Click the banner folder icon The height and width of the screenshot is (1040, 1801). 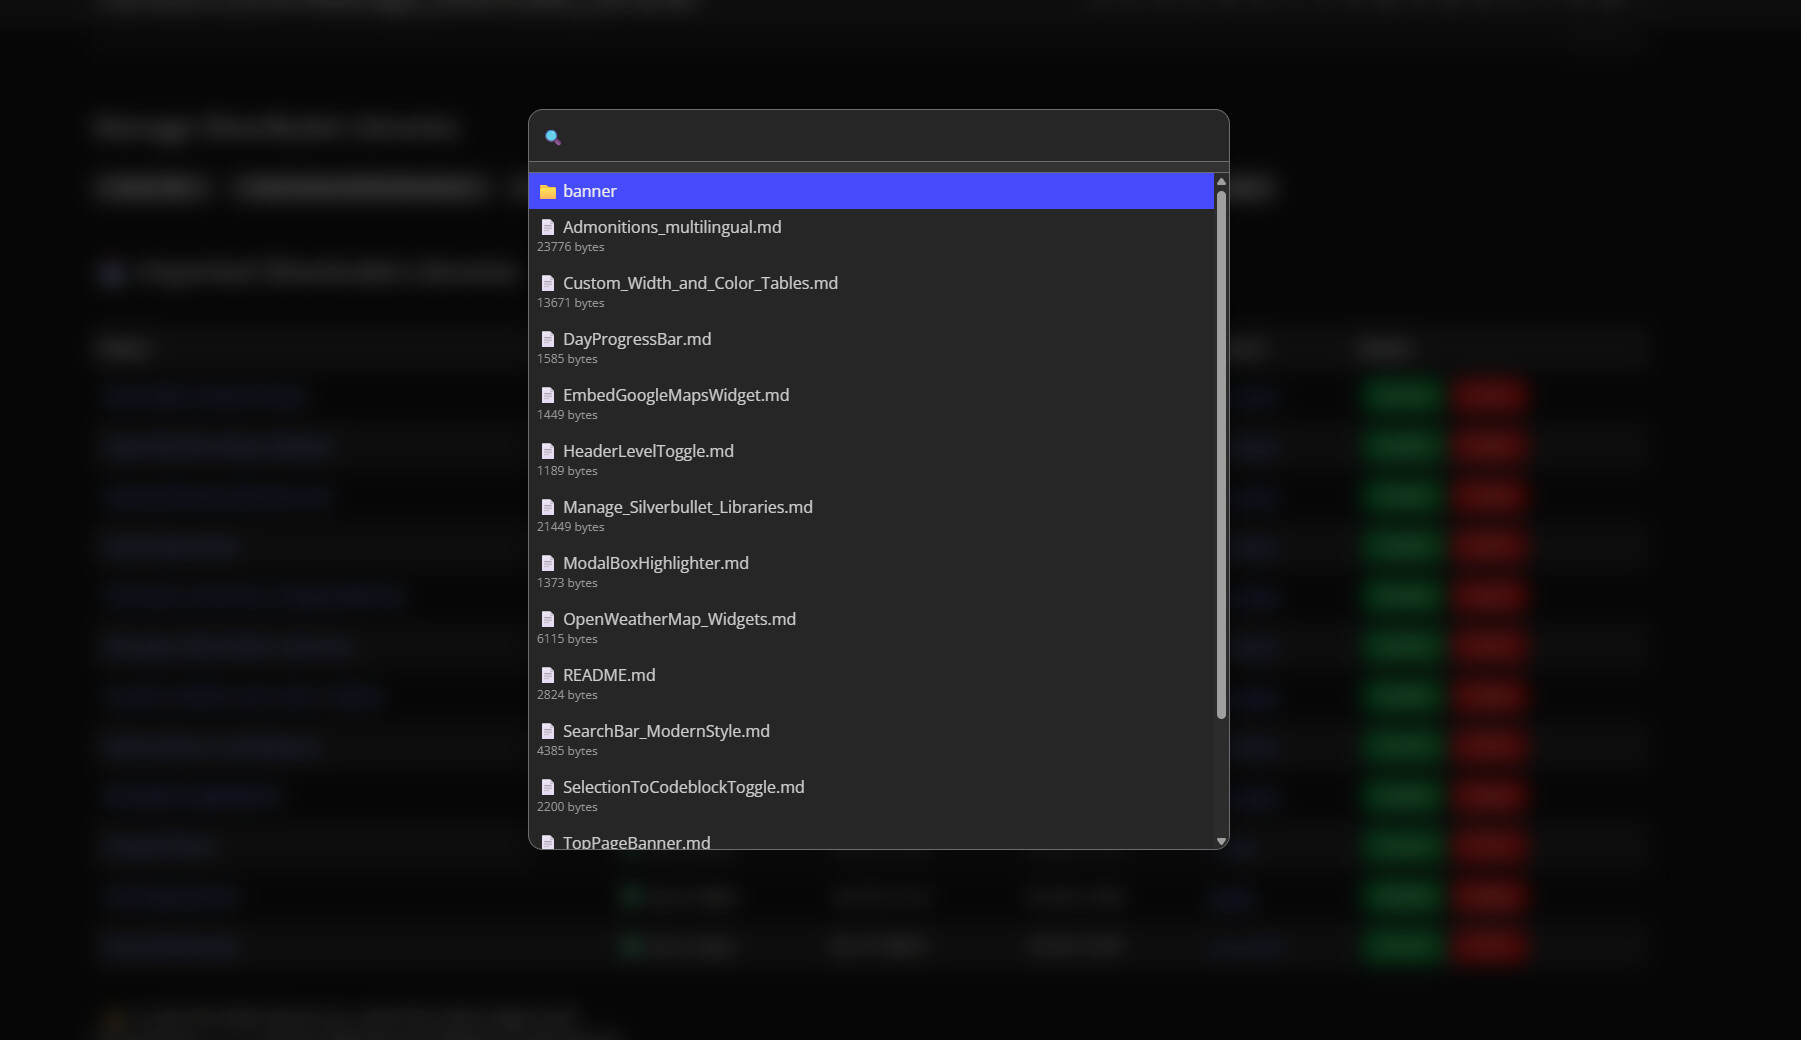coord(548,192)
